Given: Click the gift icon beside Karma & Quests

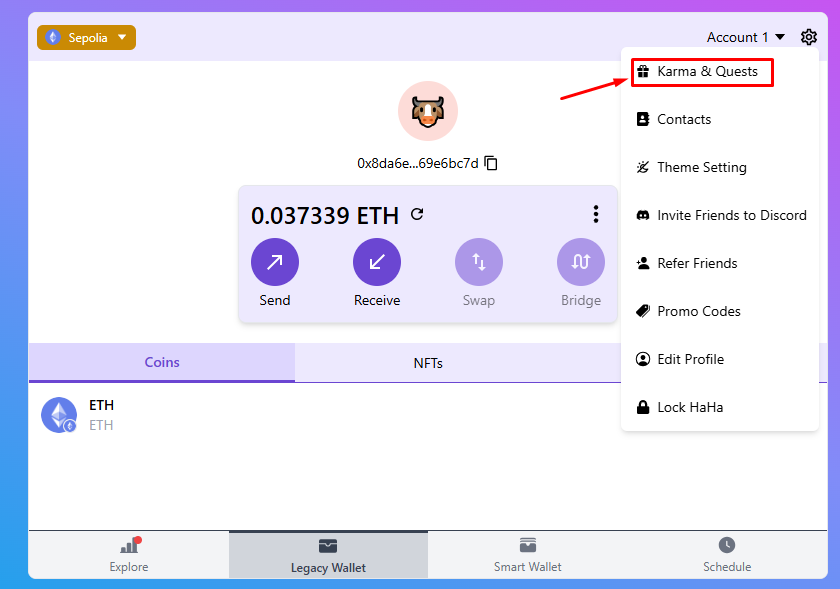Looking at the screenshot, I should coord(643,71).
